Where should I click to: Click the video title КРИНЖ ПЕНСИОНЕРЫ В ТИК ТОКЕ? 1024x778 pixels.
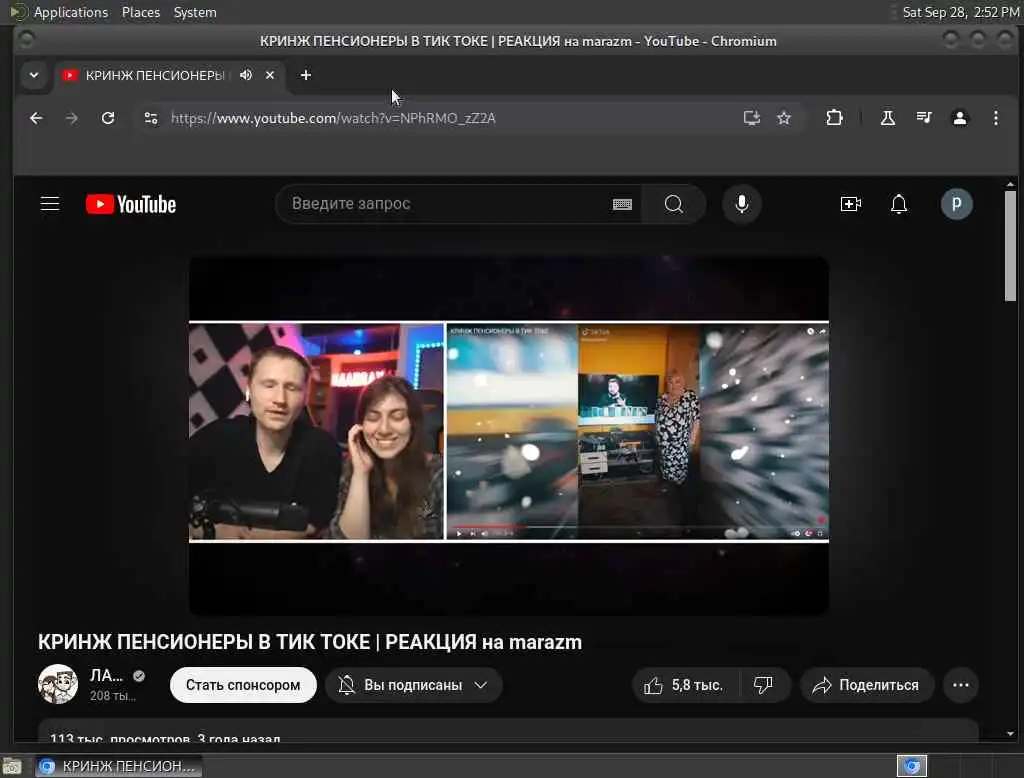click(310, 642)
